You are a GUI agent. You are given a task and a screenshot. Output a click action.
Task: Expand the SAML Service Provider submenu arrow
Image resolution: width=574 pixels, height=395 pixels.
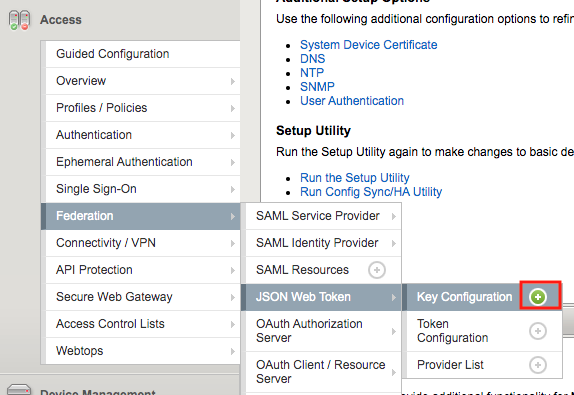394,216
